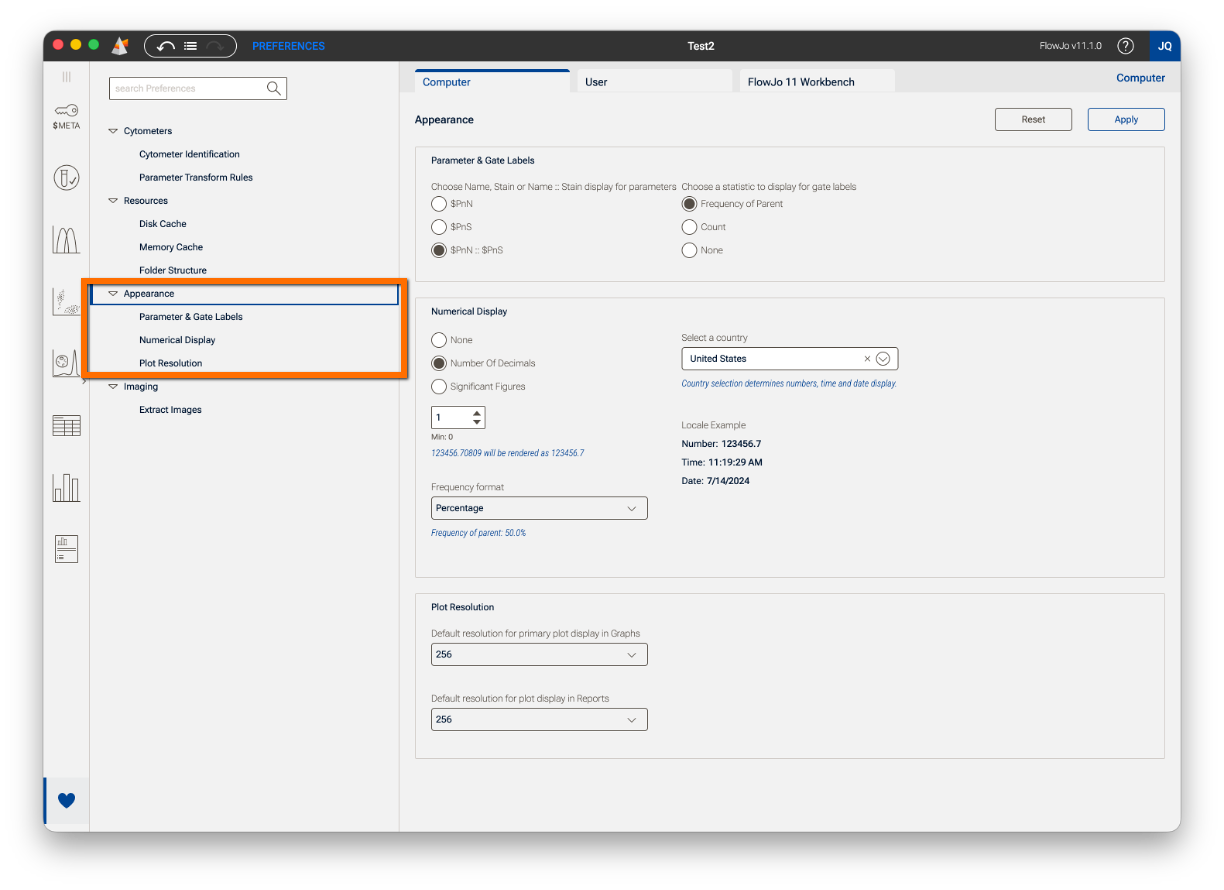The image size is (1224, 890).
Task: Open the report page sidebar icon
Action: pos(66,549)
